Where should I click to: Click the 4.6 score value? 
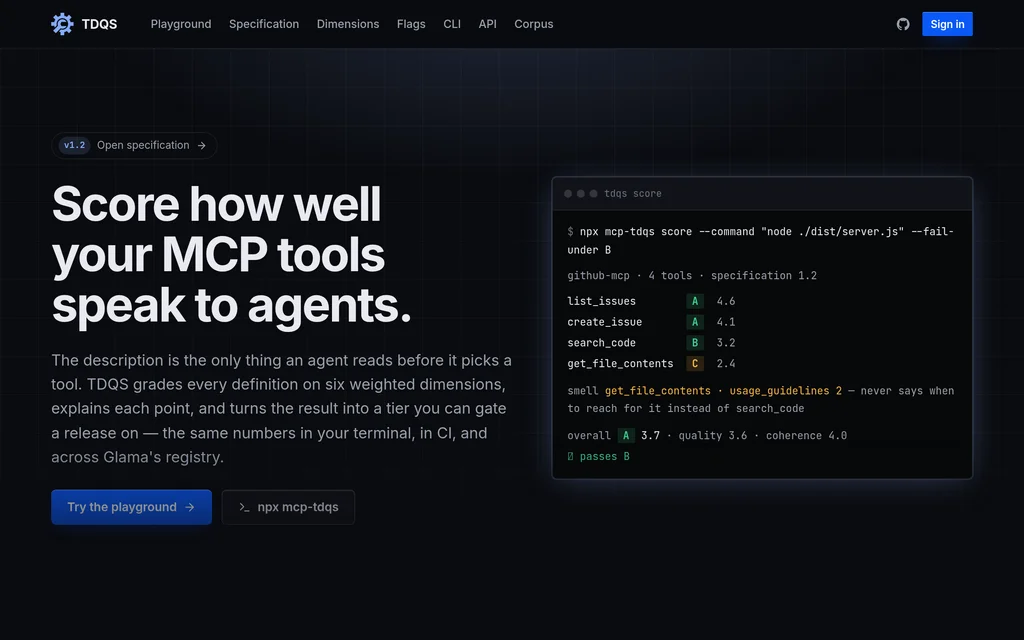coord(726,301)
